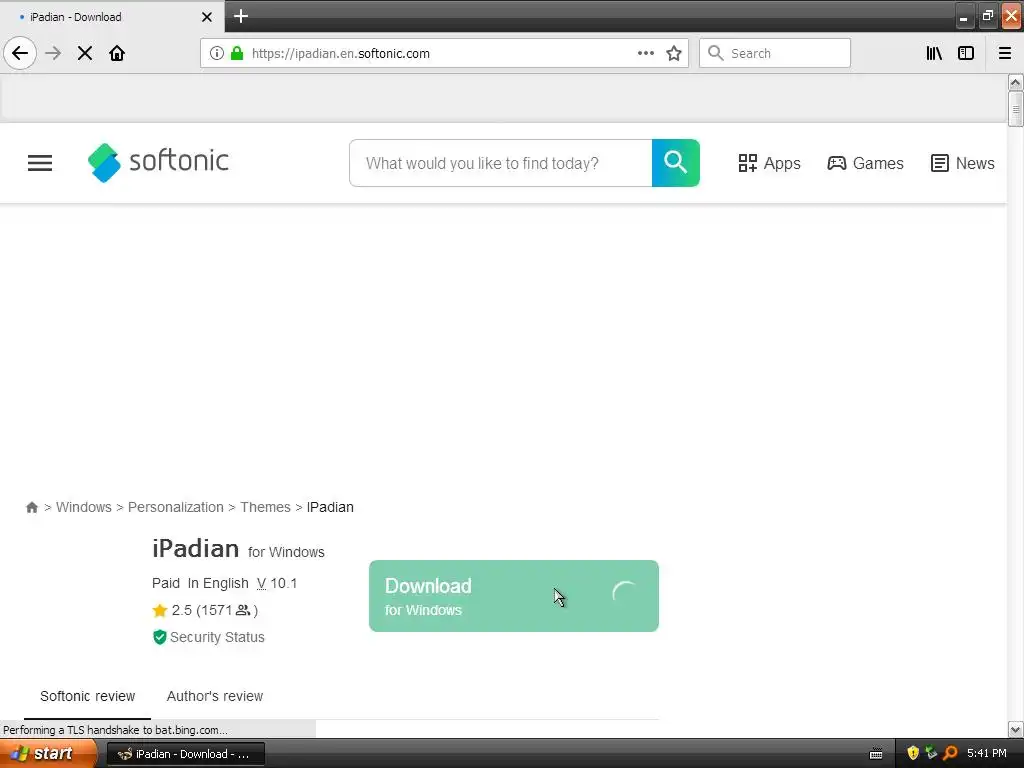Follow the Personalization breadcrumb link
This screenshot has height=768, width=1024.
176,507
